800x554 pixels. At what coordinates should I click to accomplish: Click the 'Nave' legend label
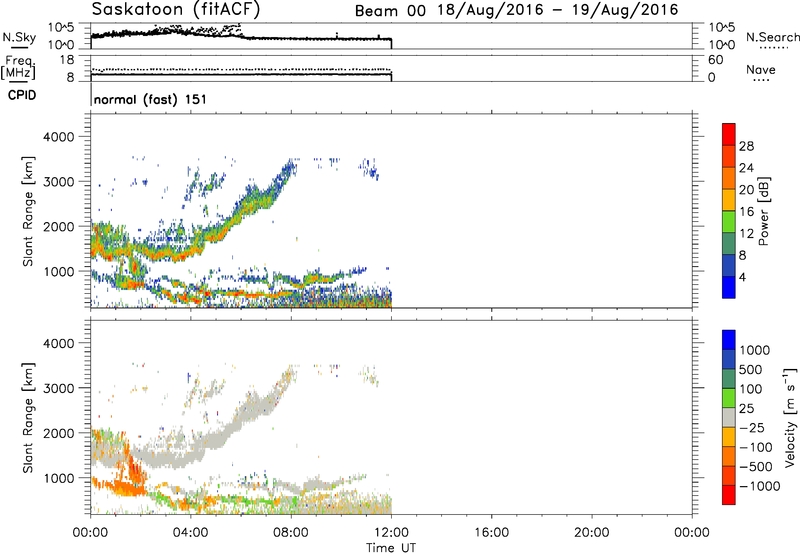pos(761,70)
